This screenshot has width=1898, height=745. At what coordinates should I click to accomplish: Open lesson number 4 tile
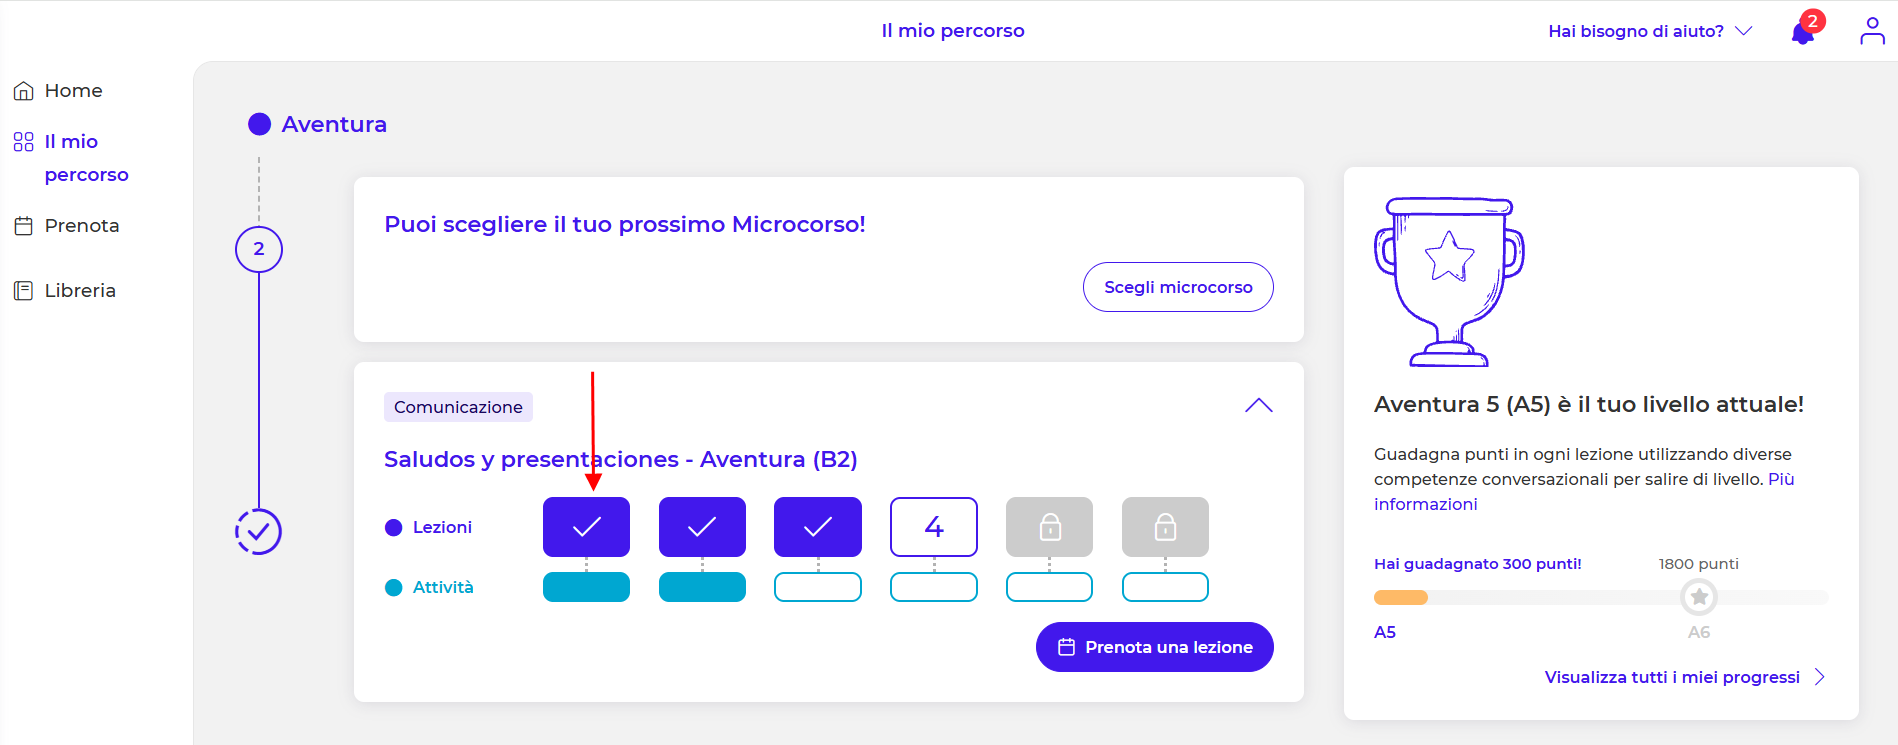tap(933, 527)
